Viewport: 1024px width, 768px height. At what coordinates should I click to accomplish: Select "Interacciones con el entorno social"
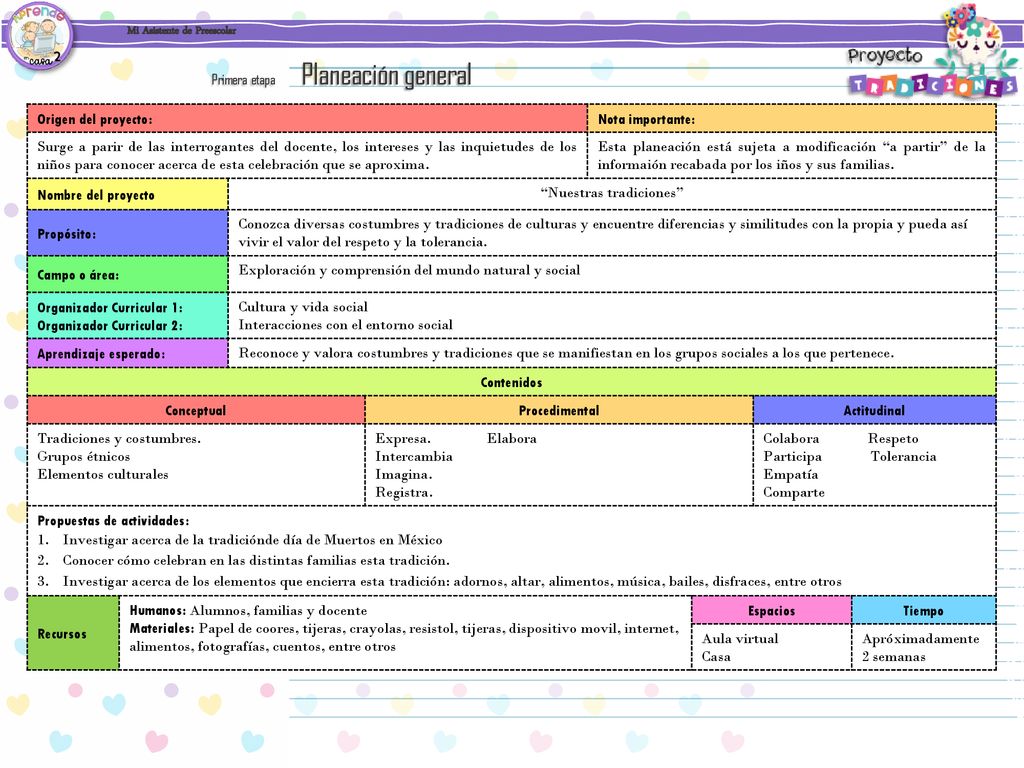[345, 325]
